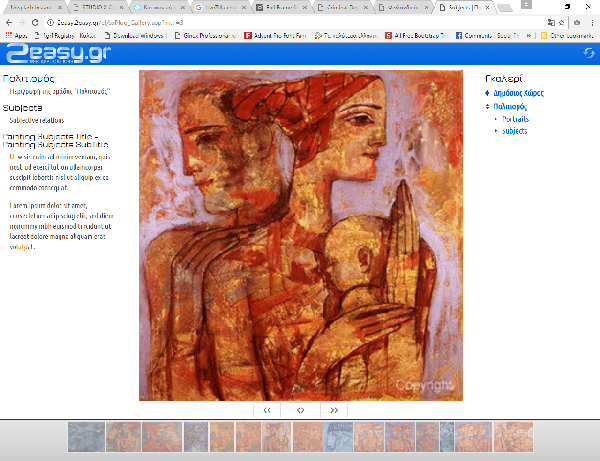This screenshot has width=600, height=461.
Task: Open the Πολιτισμός gallery link
Action: pyautogui.click(x=510, y=106)
